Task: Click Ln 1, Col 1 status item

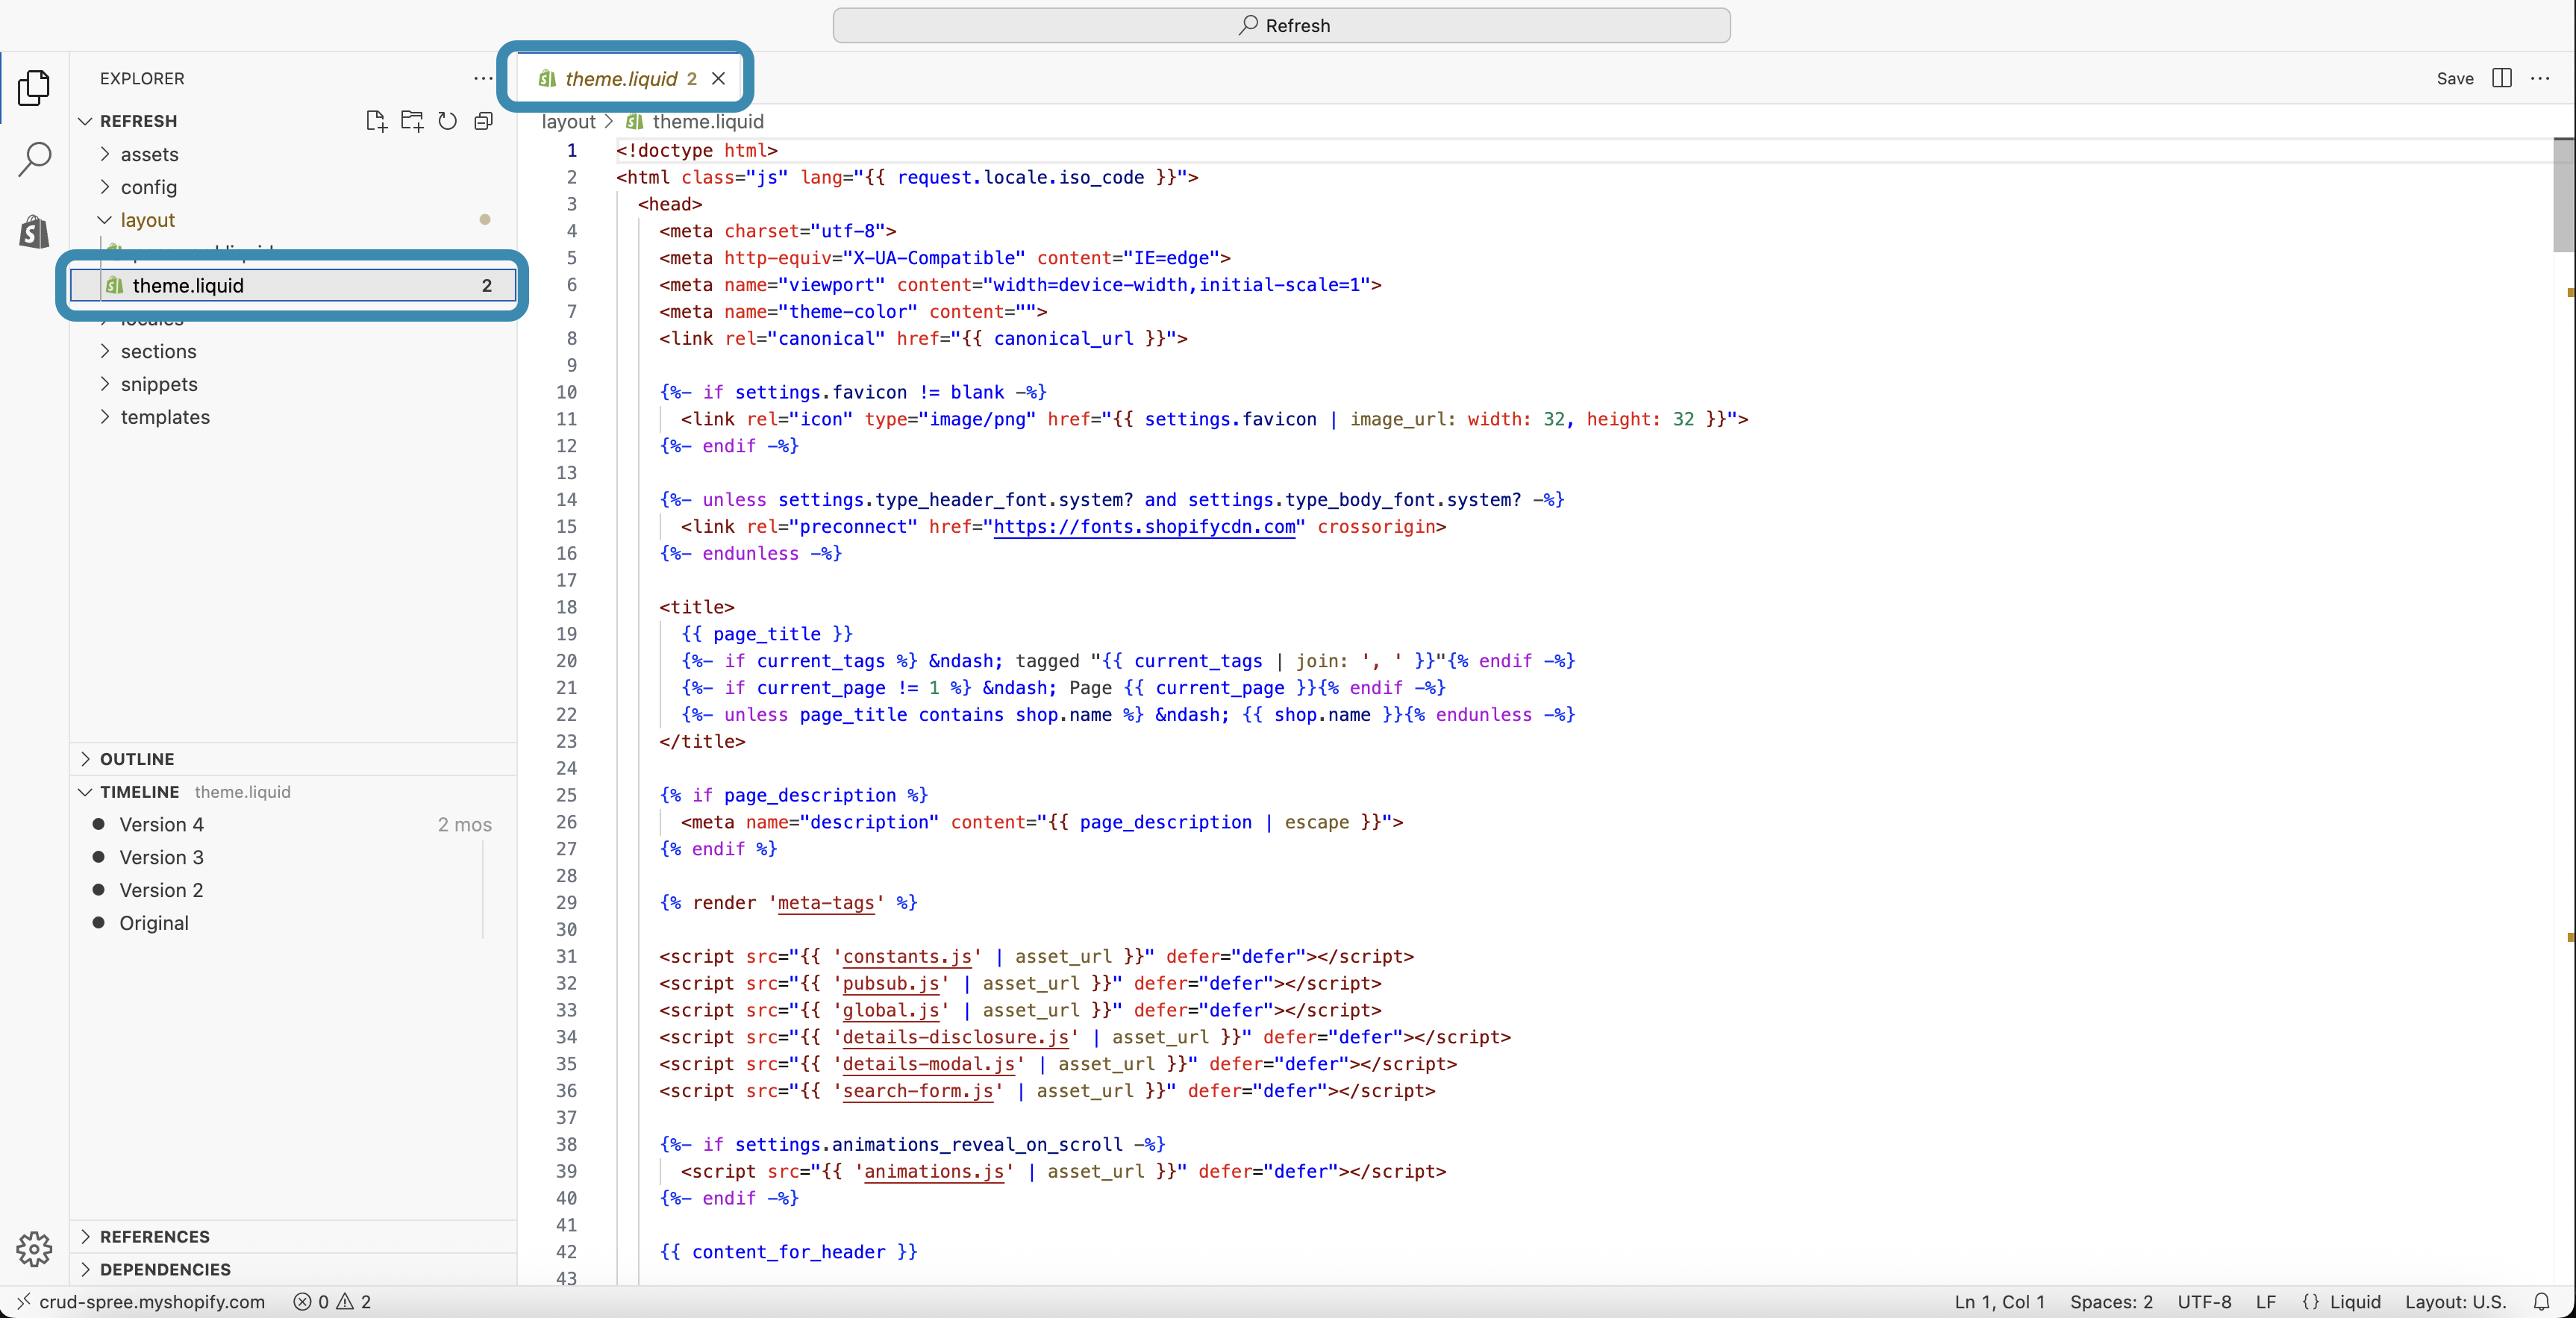Action: [x=1999, y=1302]
